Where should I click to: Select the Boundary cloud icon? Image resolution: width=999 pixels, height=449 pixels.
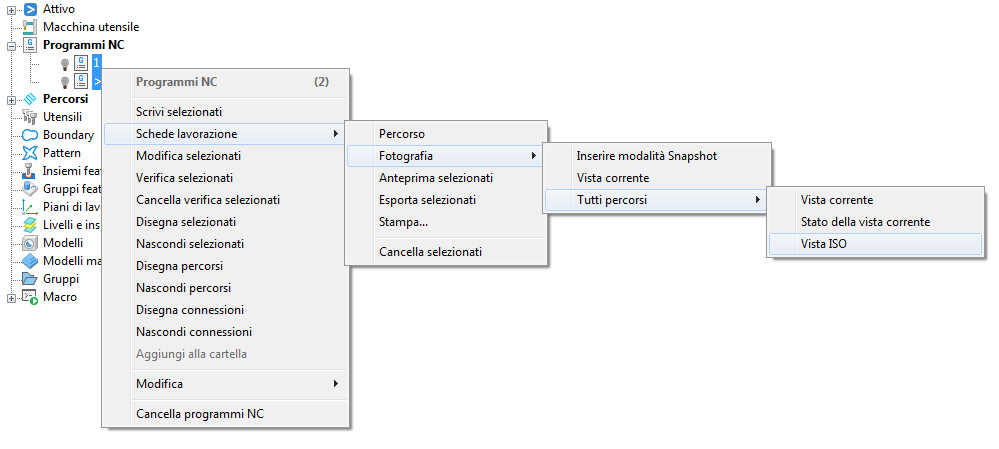30,135
